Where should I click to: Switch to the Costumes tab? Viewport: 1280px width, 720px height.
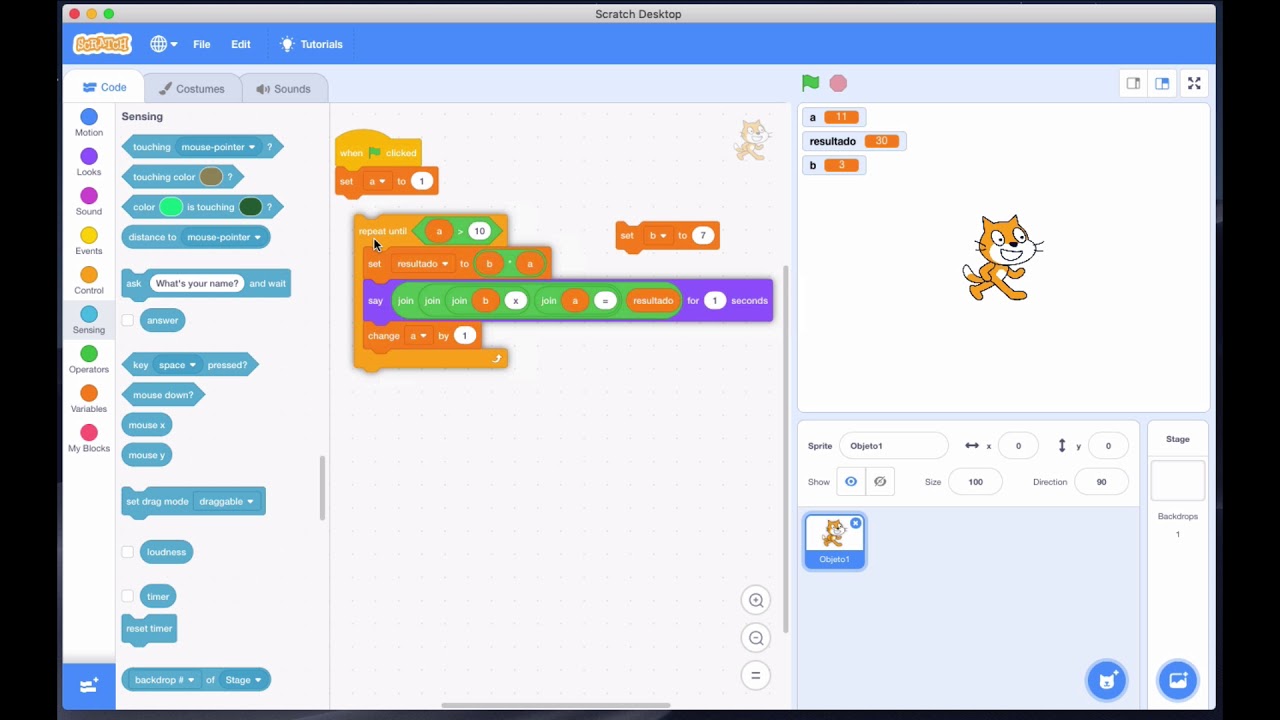[191, 88]
